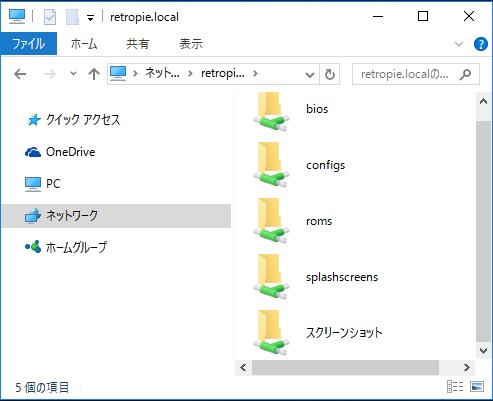Click the search magnifier icon
This screenshot has height=401, width=493.
[x=465, y=74]
